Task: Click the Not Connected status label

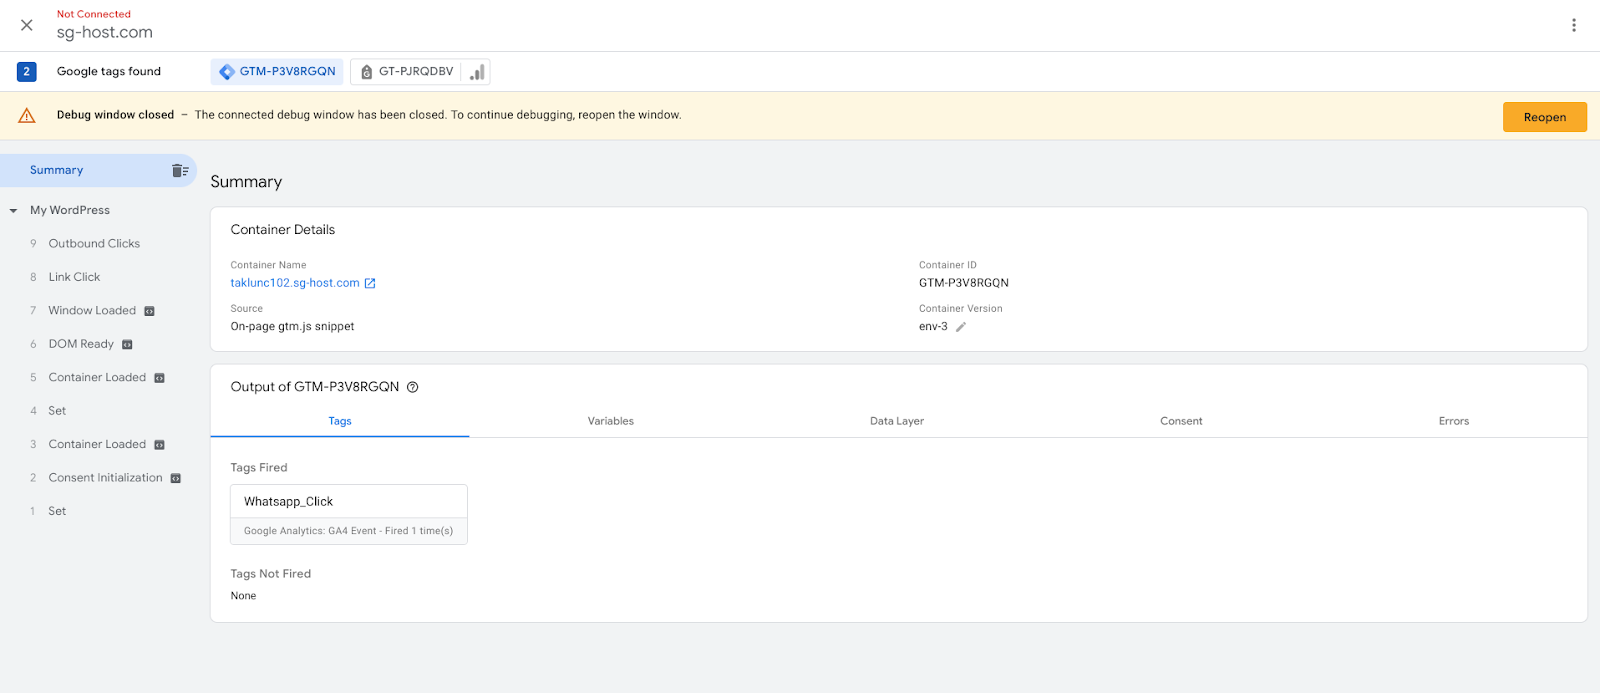Action: tap(94, 14)
